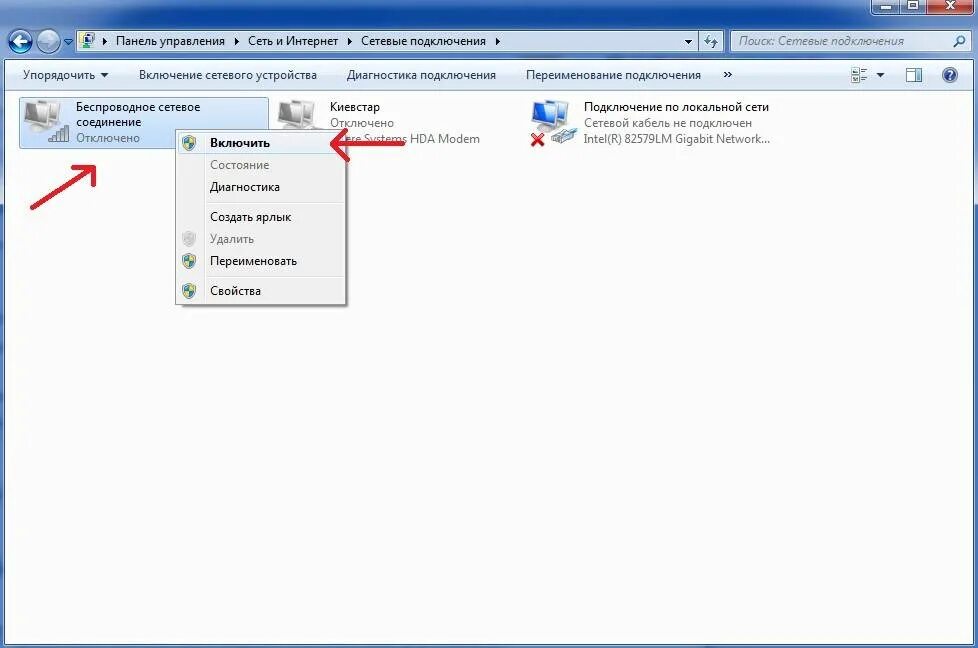Select Беспроводное сетевое соединение icon
This screenshot has height=648, width=978.
click(46, 122)
